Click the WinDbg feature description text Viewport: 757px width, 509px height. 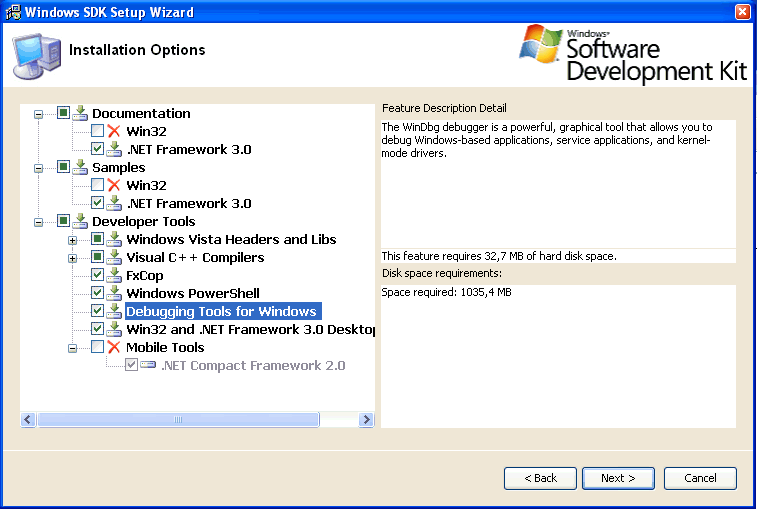point(547,140)
